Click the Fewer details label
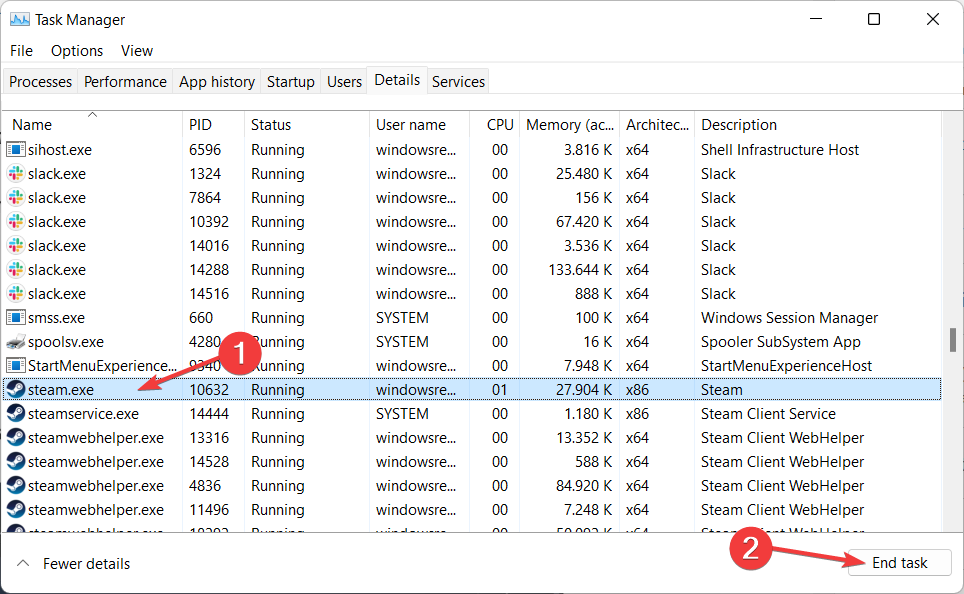The image size is (964, 594). 87,564
